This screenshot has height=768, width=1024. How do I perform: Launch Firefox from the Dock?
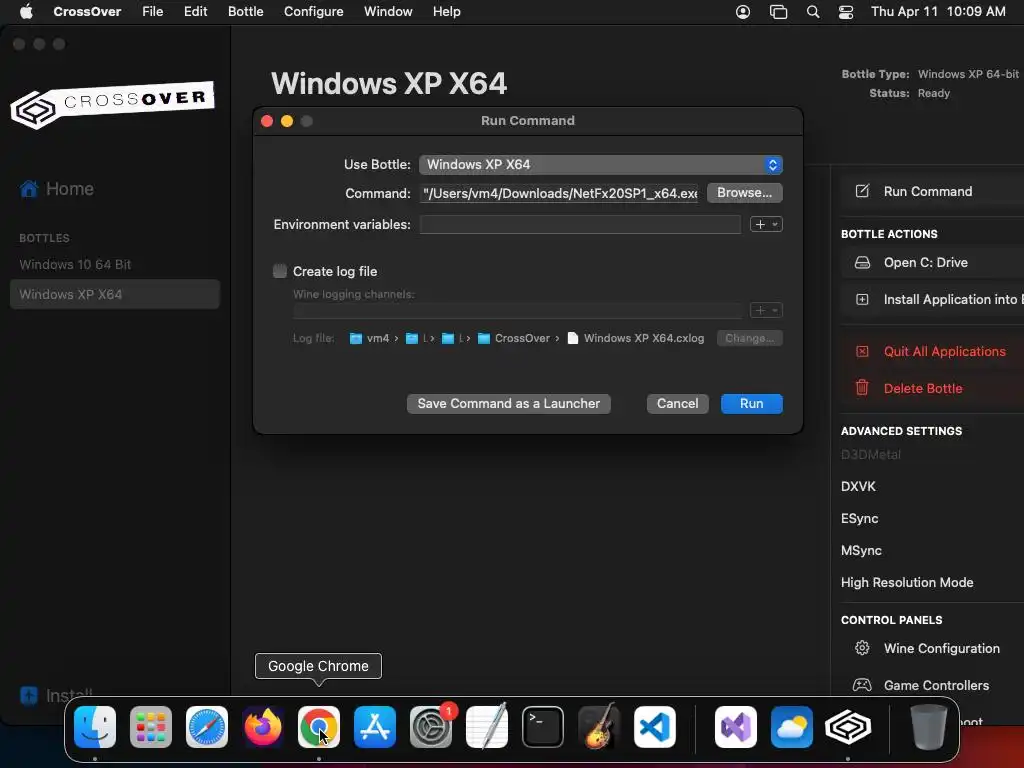[x=263, y=727]
